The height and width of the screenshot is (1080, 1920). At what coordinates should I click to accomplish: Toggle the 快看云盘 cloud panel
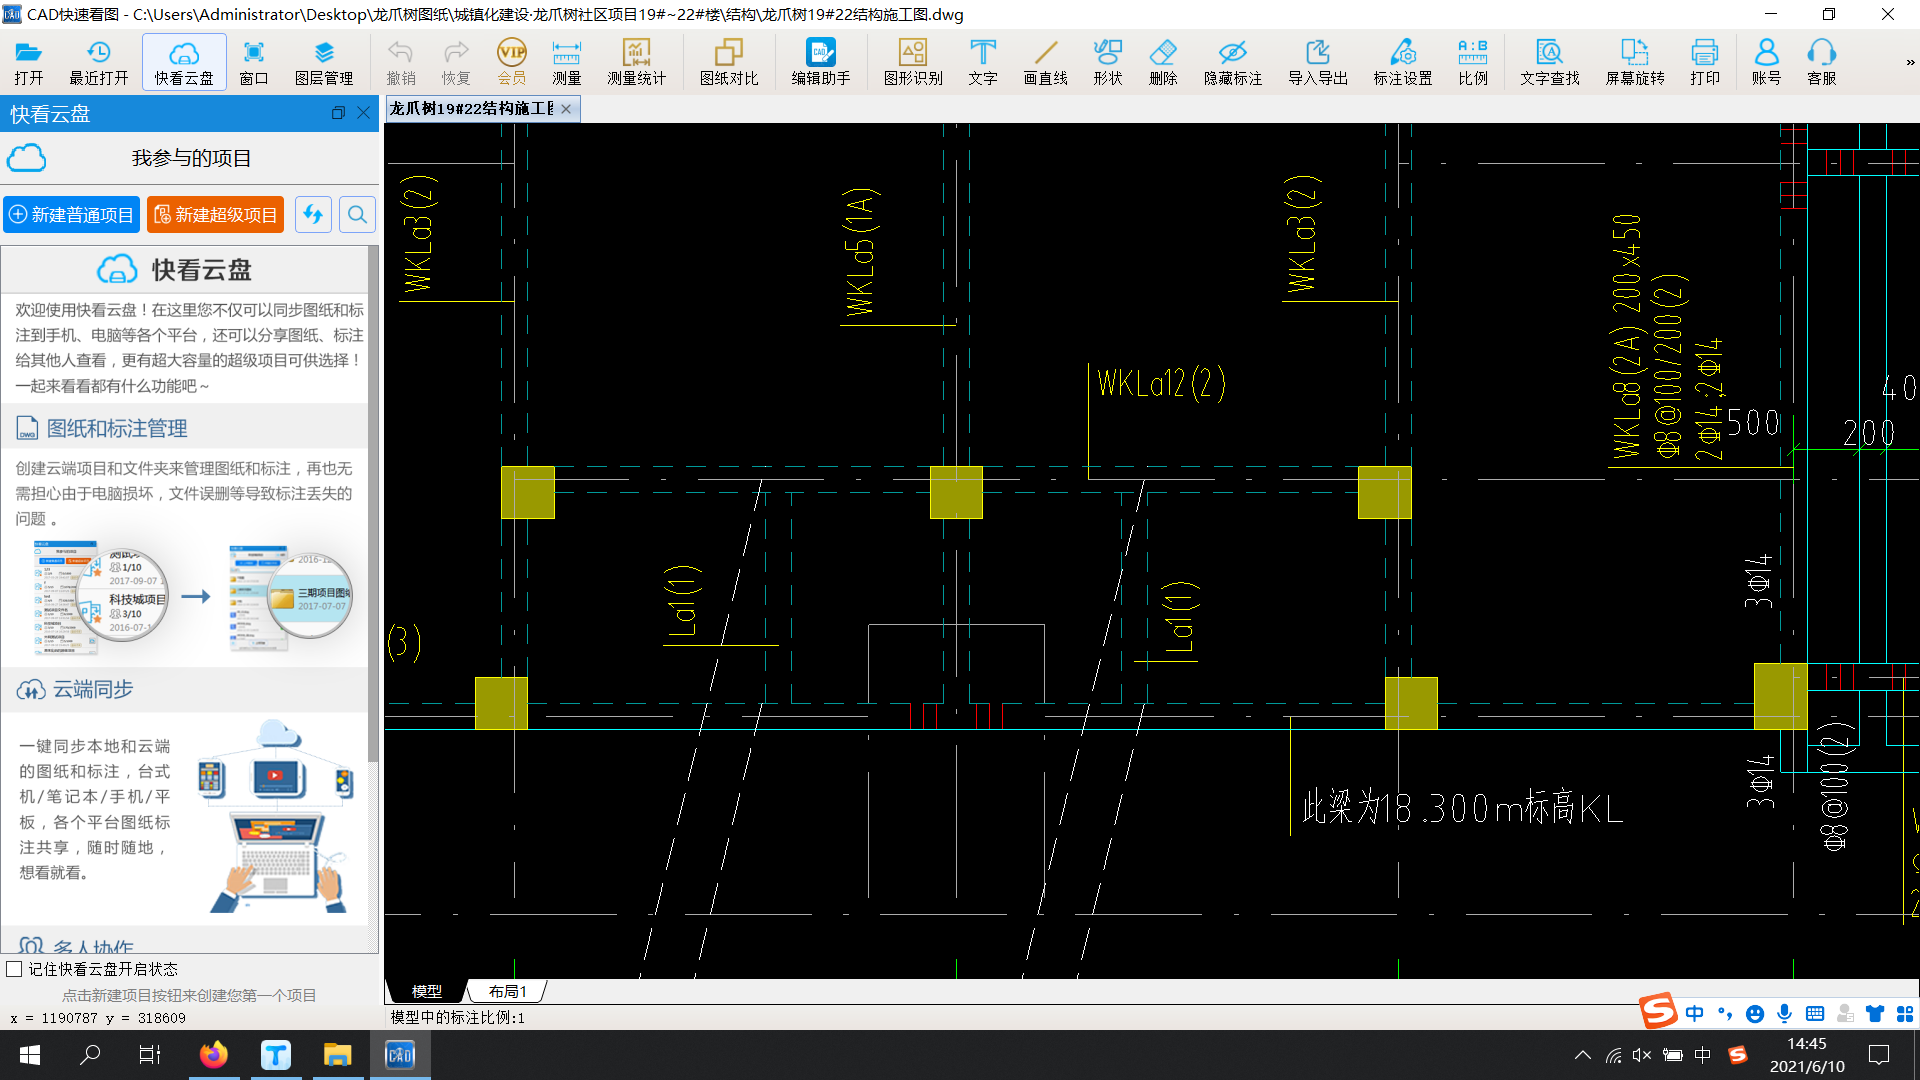point(184,63)
